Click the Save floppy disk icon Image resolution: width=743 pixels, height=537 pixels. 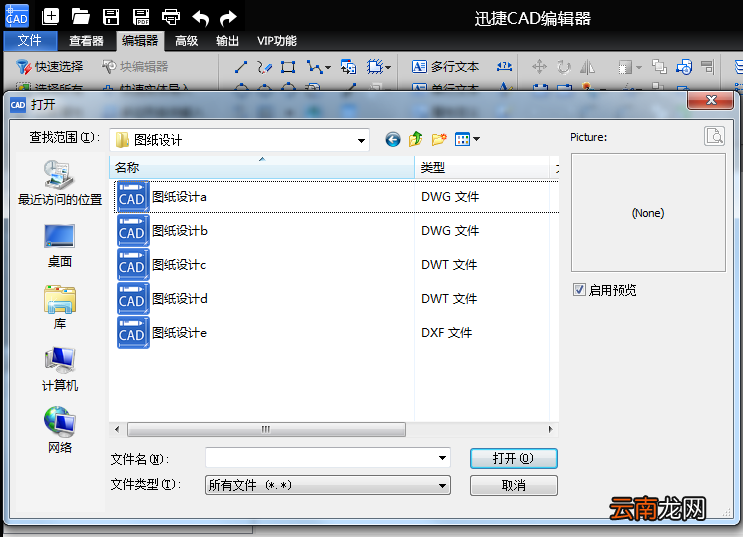(111, 17)
